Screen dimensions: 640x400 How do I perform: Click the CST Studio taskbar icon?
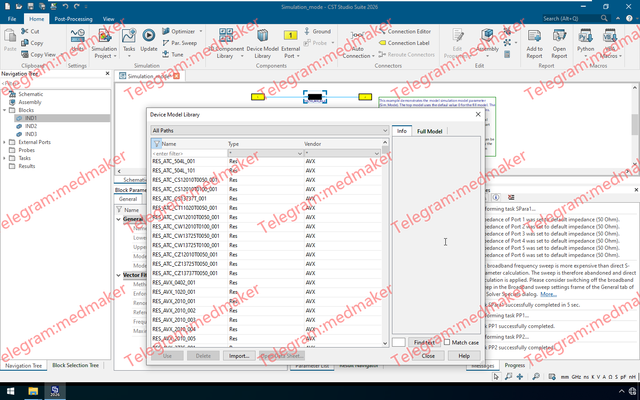[55, 391]
